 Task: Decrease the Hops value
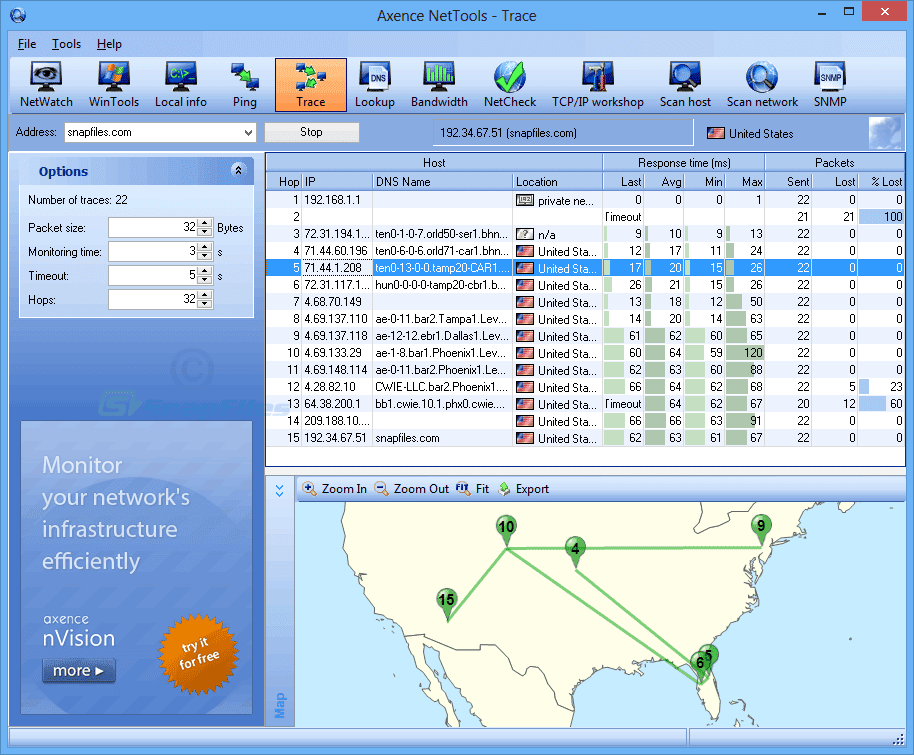click(x=205, y=304)
